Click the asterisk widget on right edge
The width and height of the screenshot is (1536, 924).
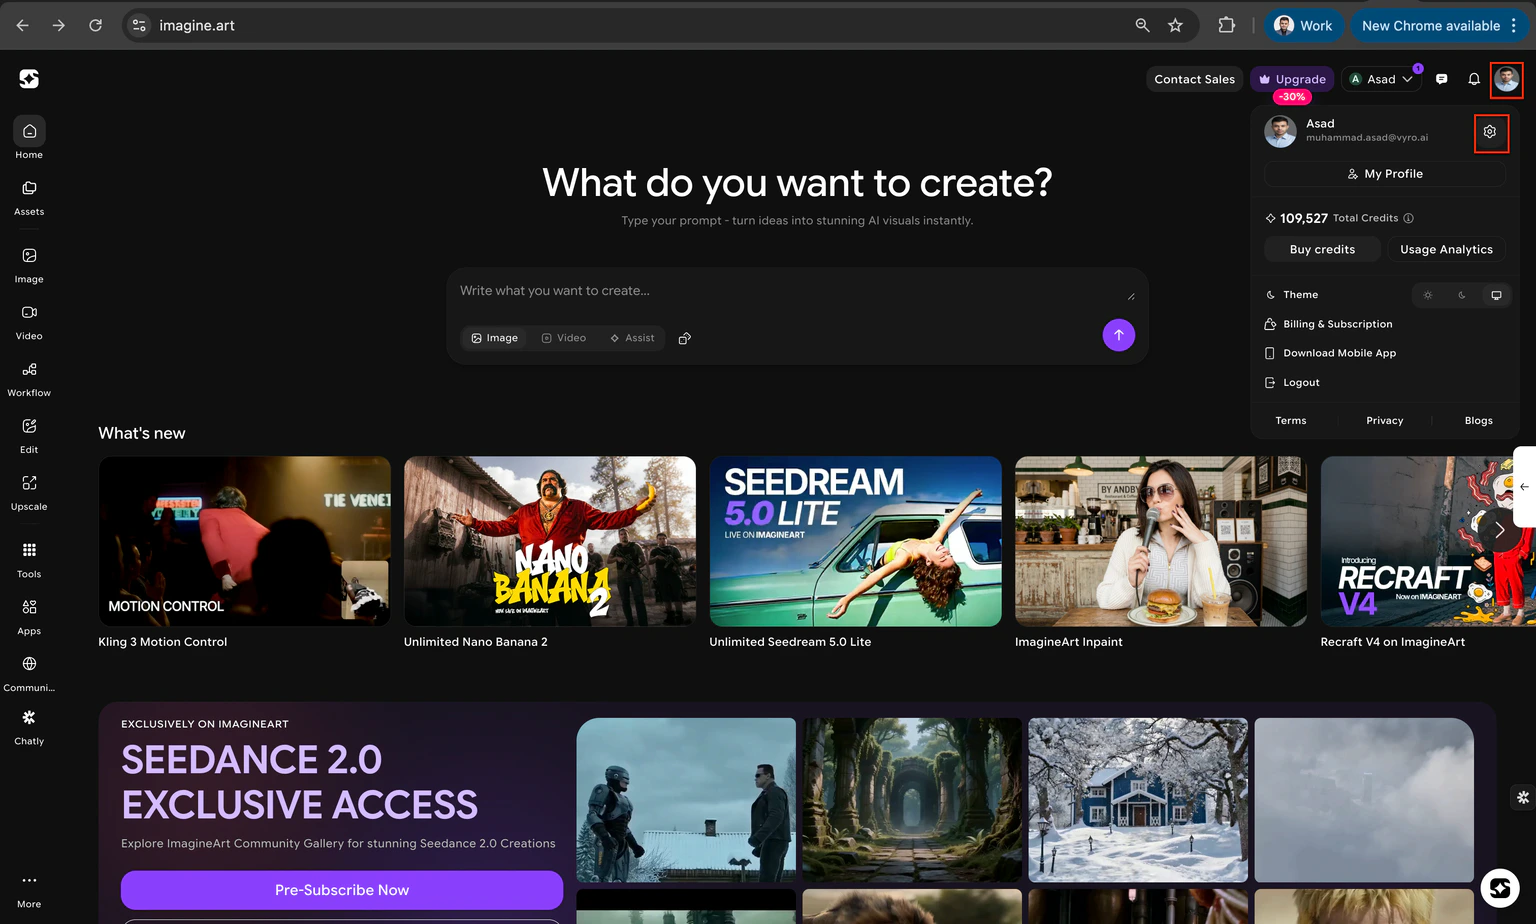pyautogui.click(x=1523, y=797)
